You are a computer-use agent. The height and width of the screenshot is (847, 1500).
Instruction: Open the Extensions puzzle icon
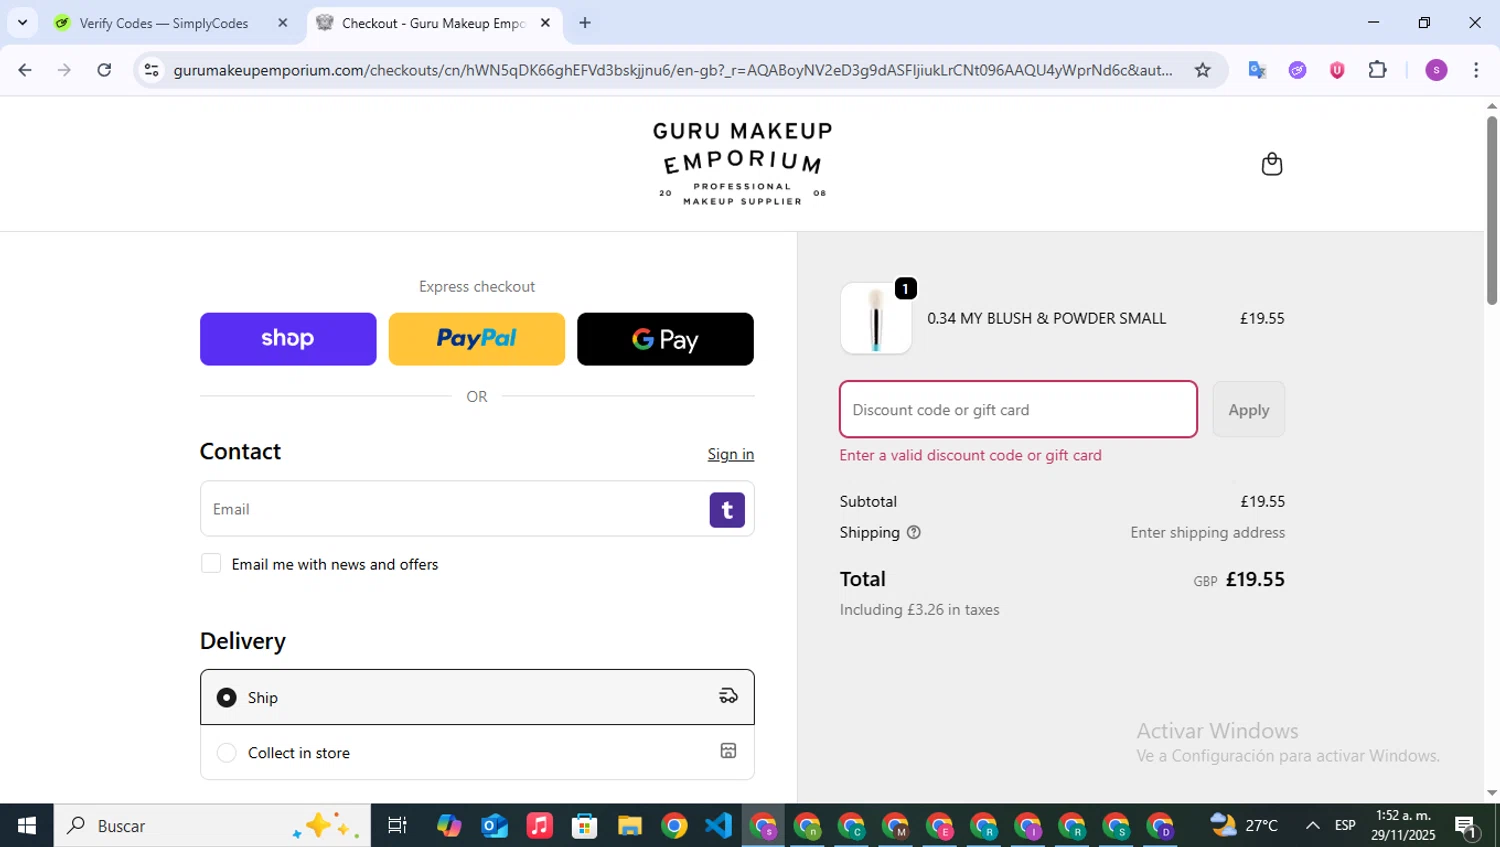pos(1378,70)
